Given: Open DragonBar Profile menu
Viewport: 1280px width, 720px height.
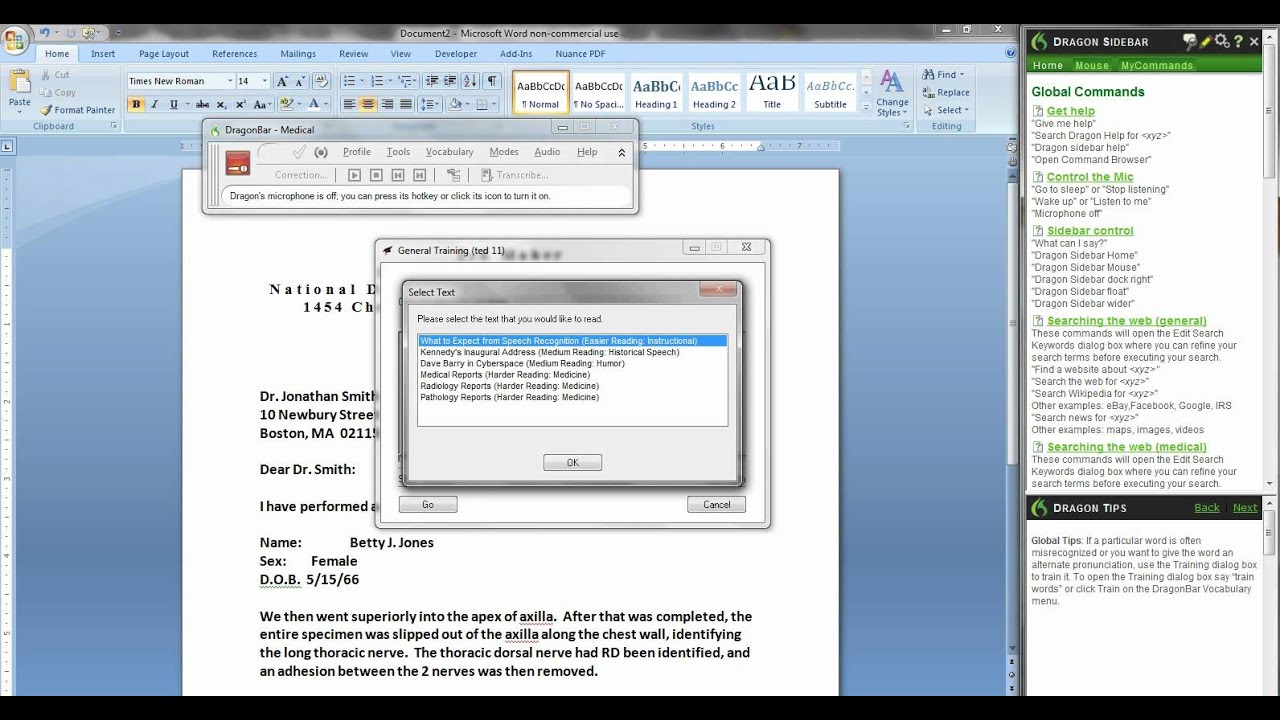Looking at the screenshot, I should [x=357, y=152].
